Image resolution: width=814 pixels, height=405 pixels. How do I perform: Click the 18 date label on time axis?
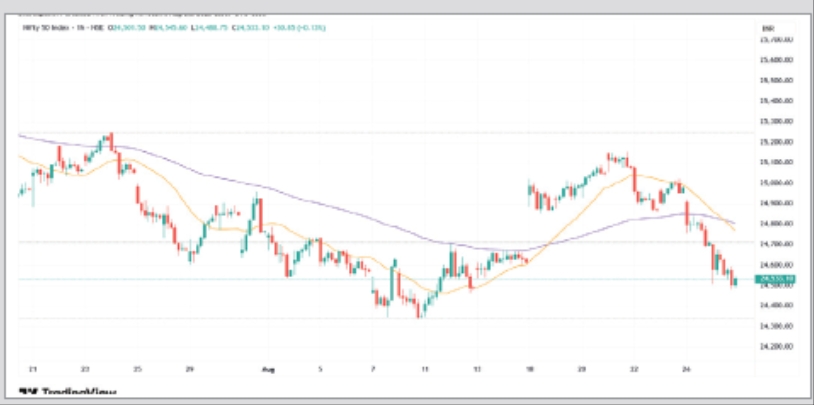(x=529, y=367)
